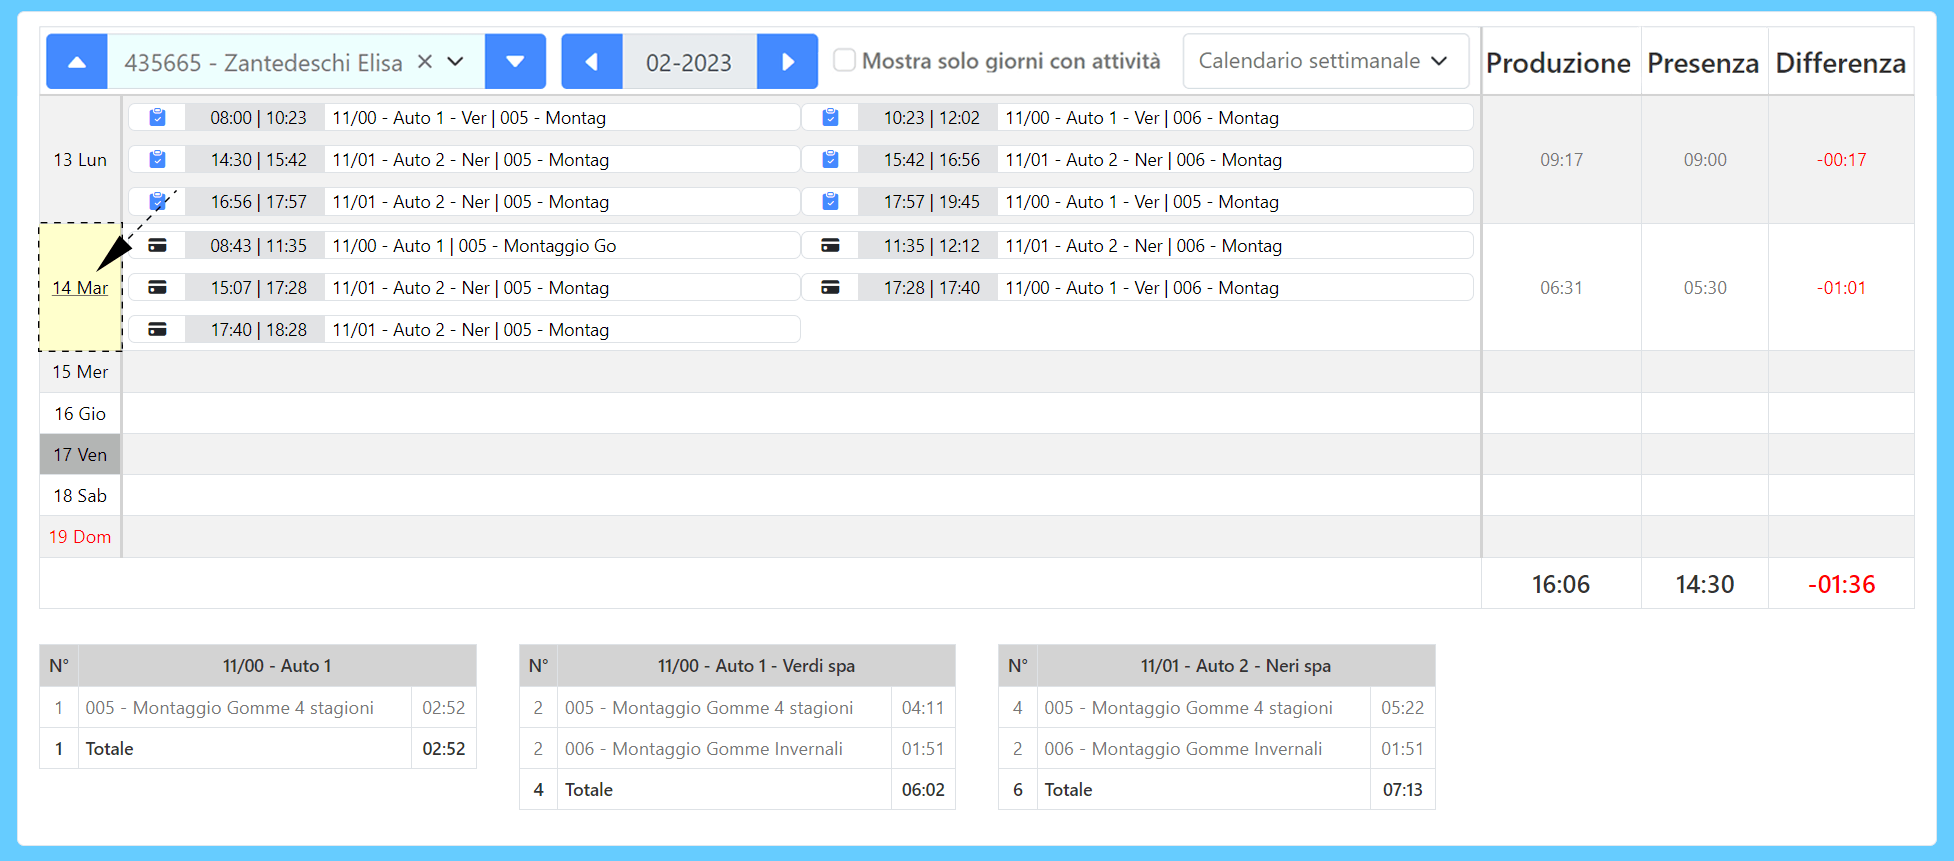Click badge card icon of 17:40 | 18:28 entry
1954x861 pixels.
click(157, 329)
